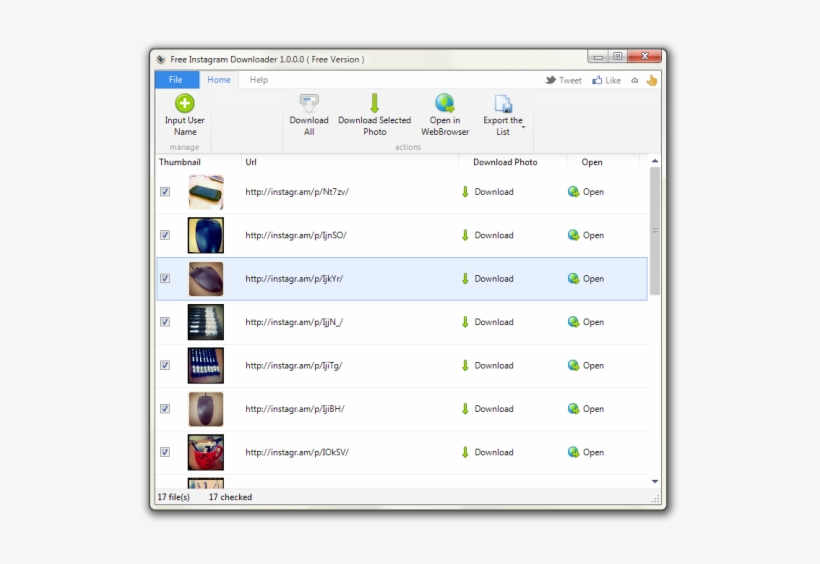Image resolution: width=820 pixels, height=564 pixels.
Task: Switch to the Home tab
Action: pyautogui.click(x=219, y=80)
